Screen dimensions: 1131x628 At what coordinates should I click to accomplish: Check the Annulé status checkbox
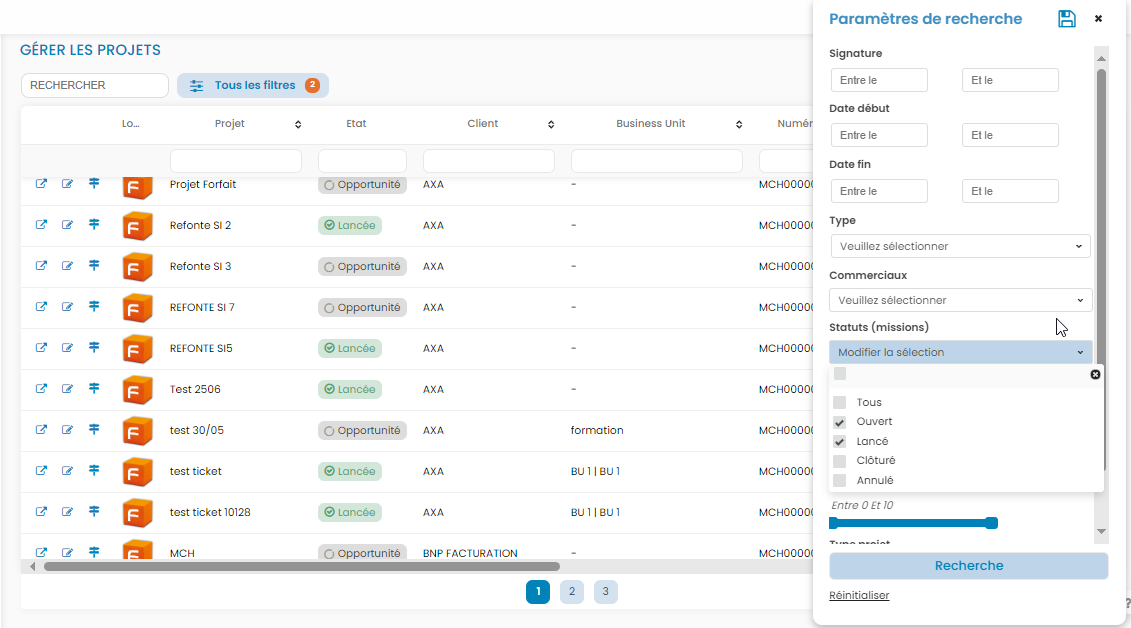tap(840, 480)
